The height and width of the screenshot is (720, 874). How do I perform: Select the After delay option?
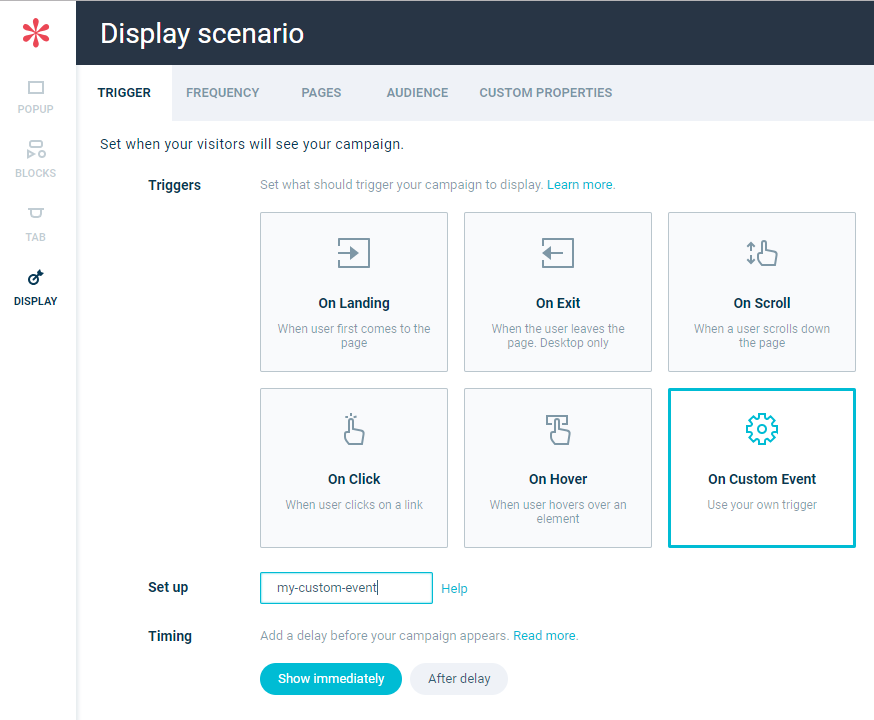[x=459, y=679]
